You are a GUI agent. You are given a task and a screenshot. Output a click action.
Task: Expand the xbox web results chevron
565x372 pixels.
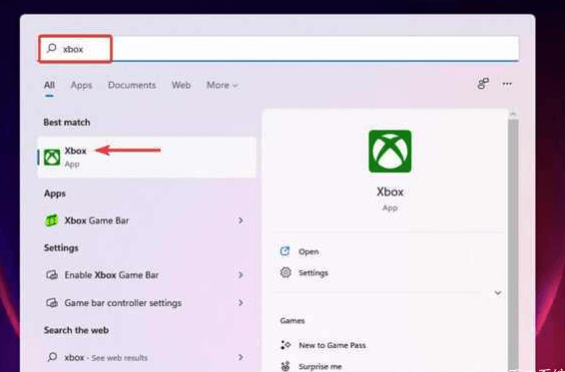click(x=241, y=357)
